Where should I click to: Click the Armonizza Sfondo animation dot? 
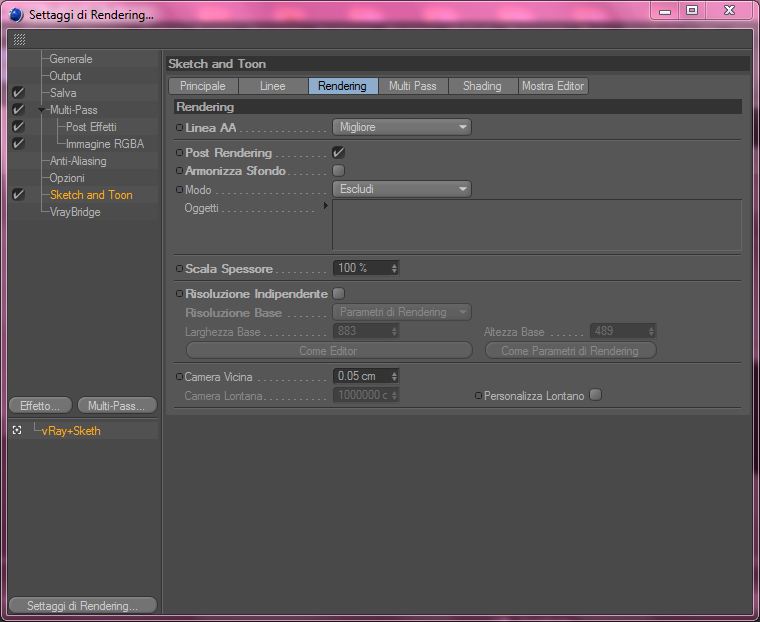179,171
